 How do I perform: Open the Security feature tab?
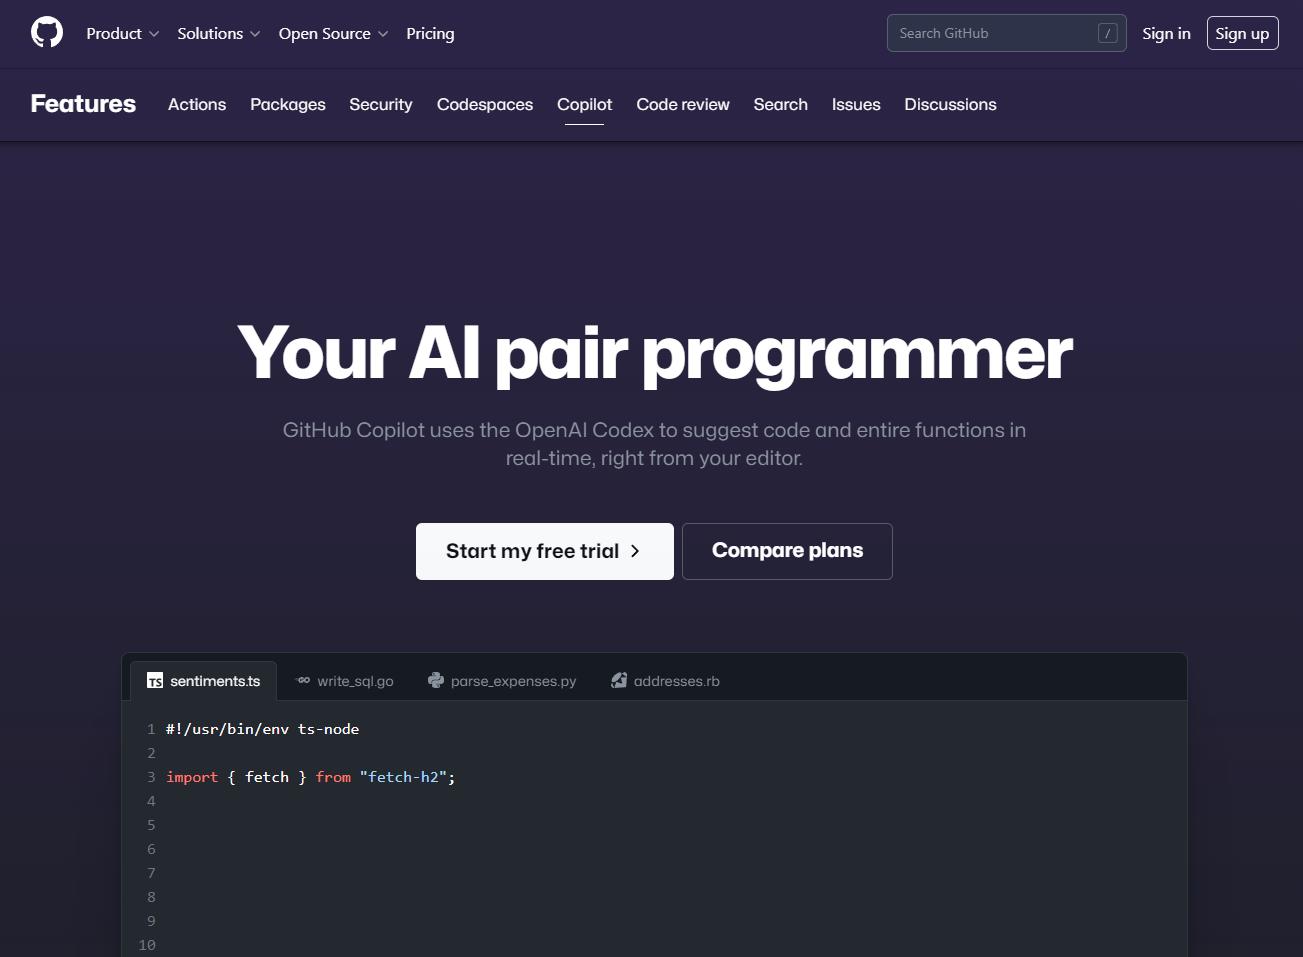(x=381, y=104)
